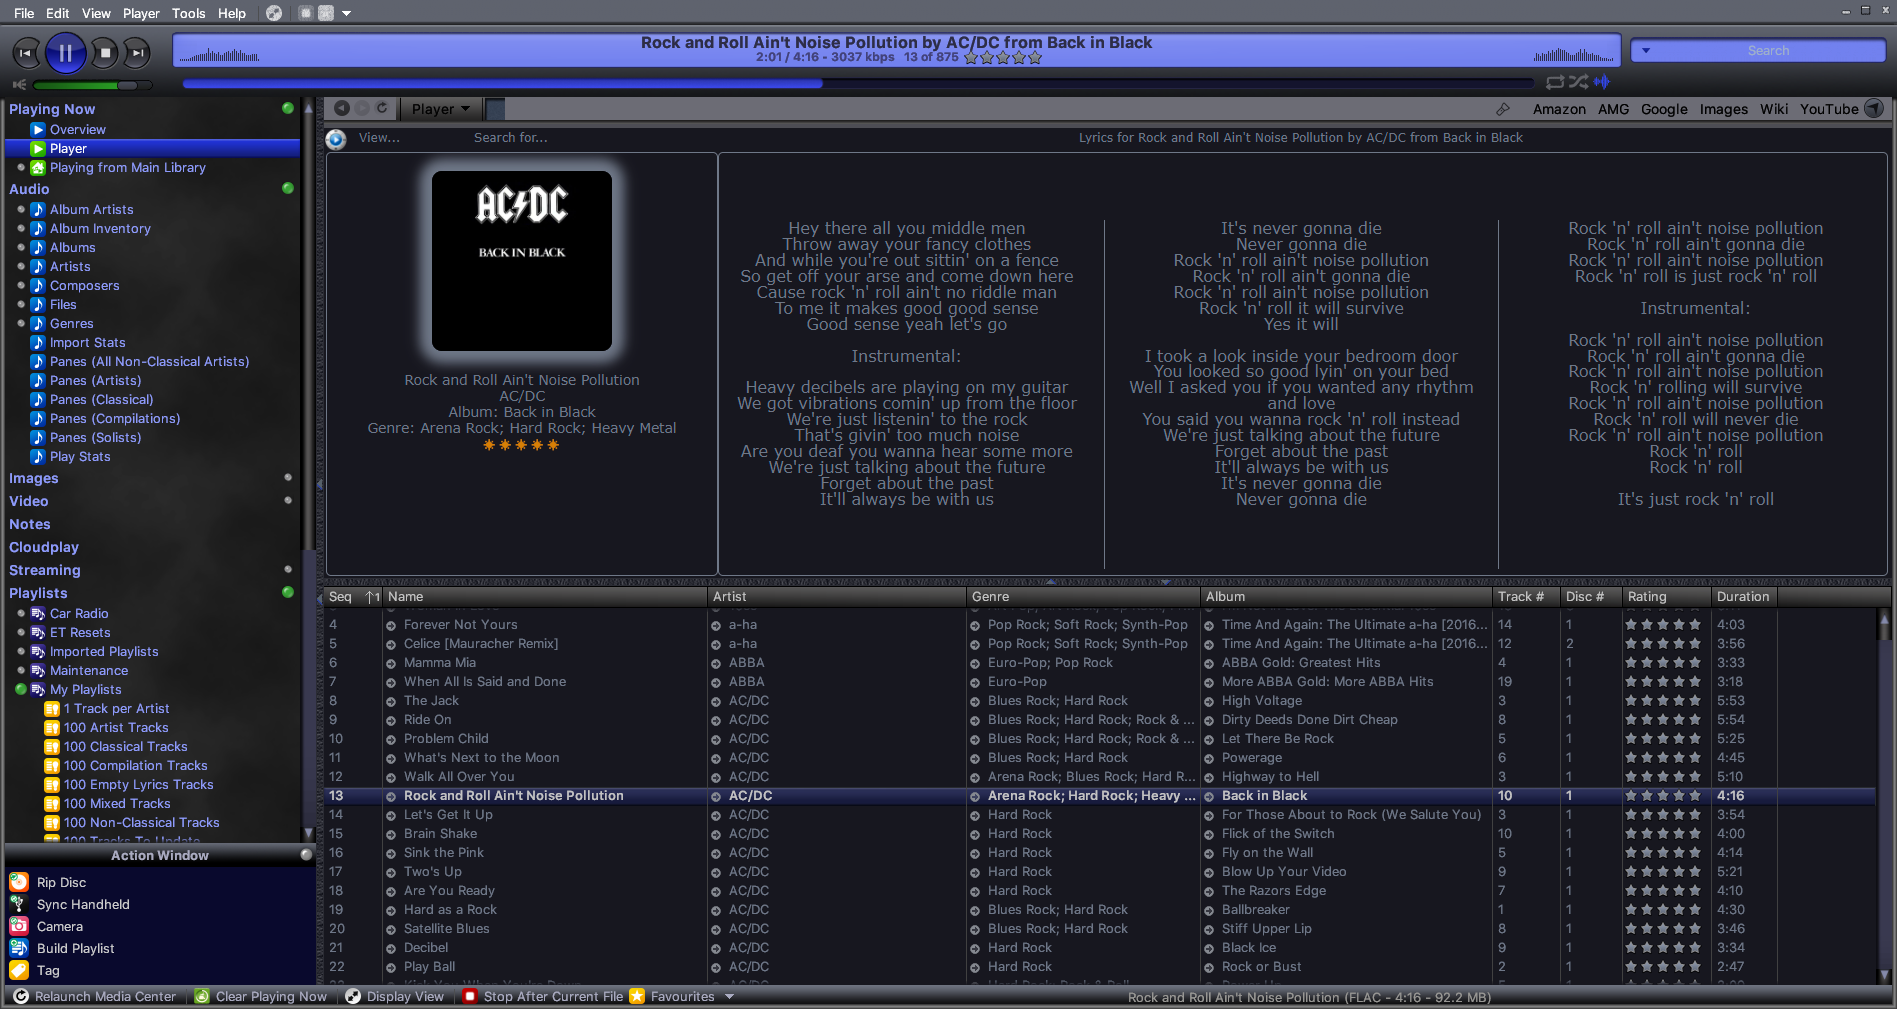The height and width of the screenshot is (1009, 1897).
Task: Toggle the Audio section green dot
Action: 288,188
